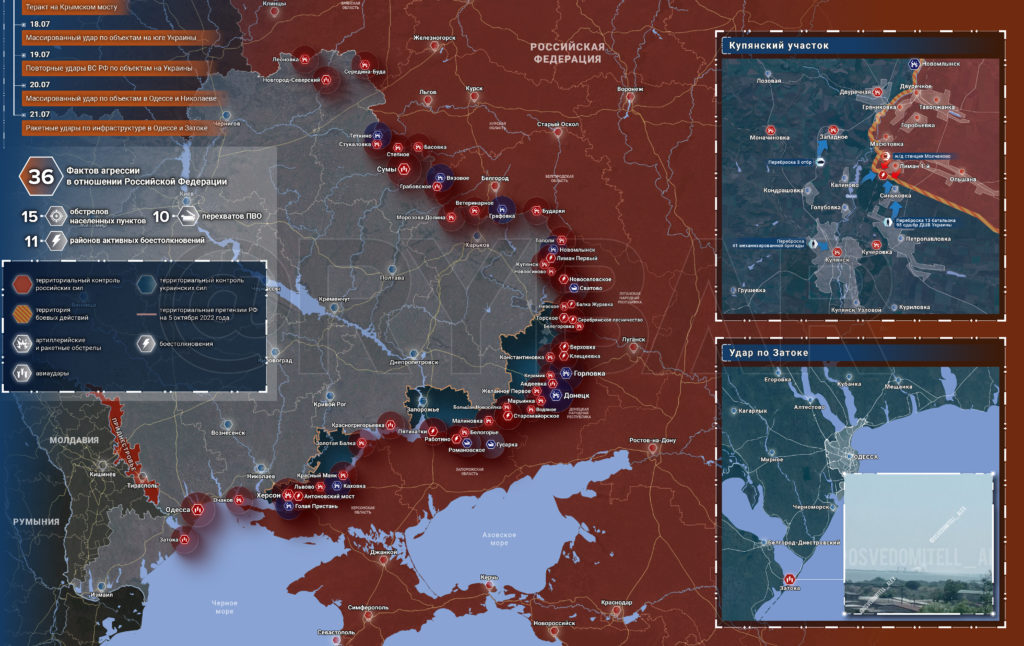Click the airstrikes legend icon
This screenshot has height=646, width=1024.
click(22, 373)
